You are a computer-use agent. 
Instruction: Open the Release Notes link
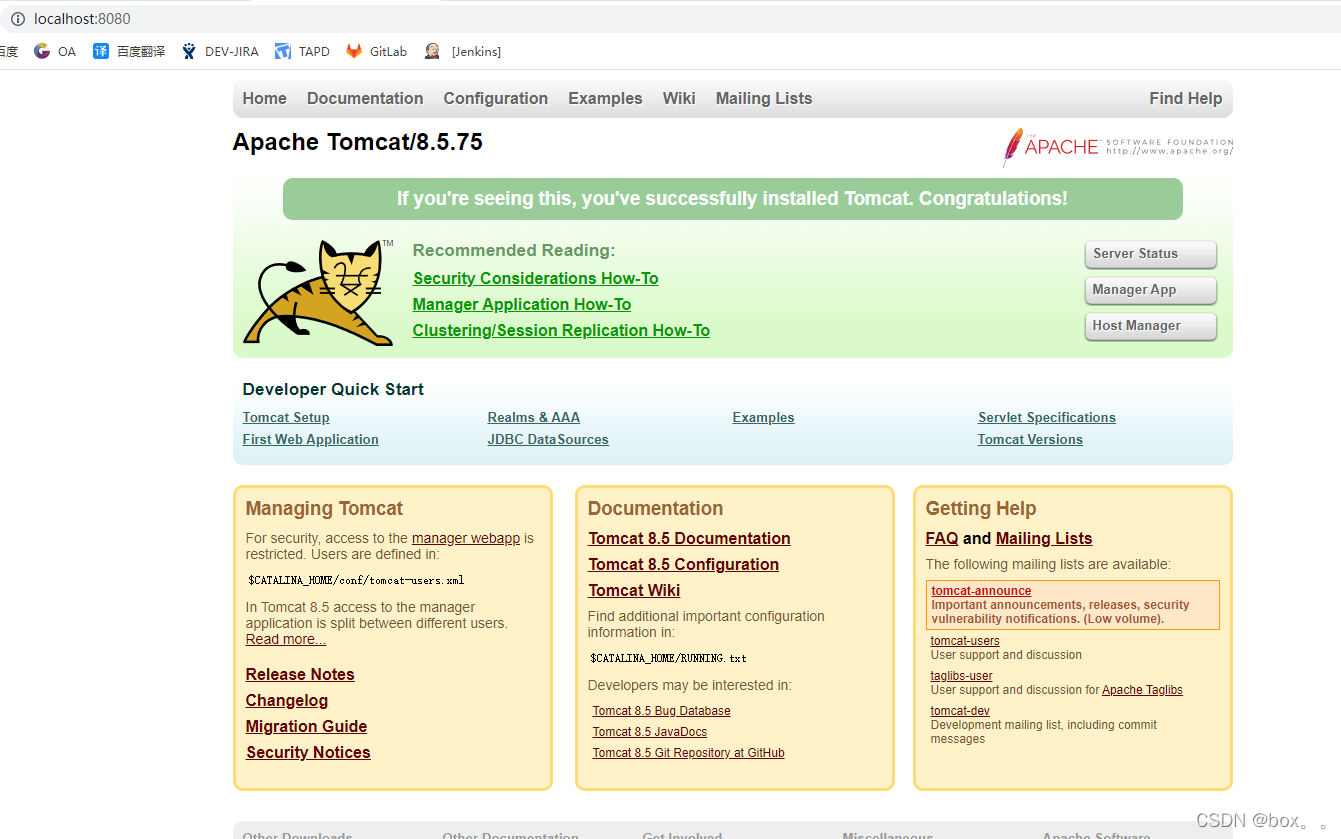[x=300, y=674]
